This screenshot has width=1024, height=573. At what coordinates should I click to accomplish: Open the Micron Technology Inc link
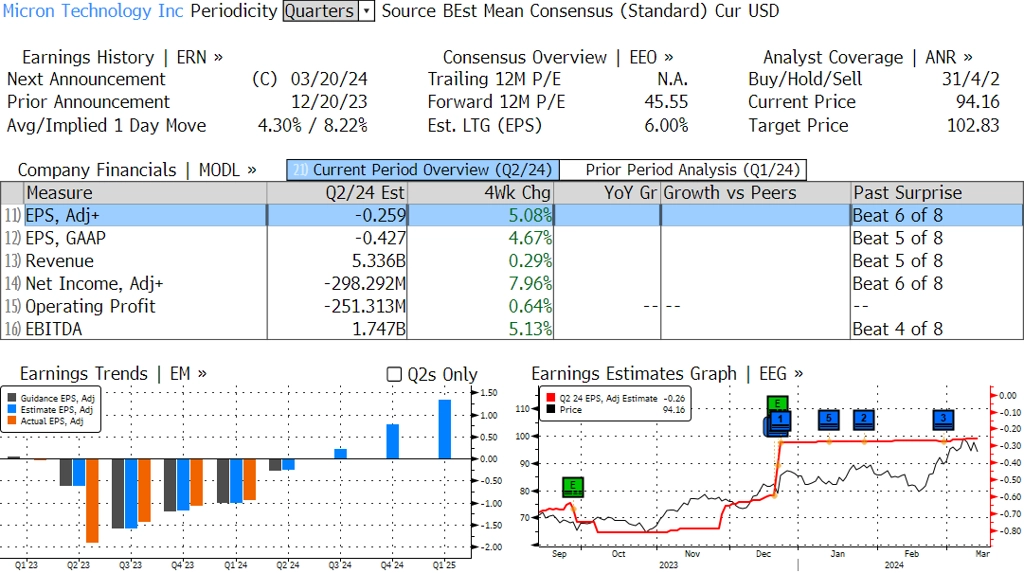93,11
